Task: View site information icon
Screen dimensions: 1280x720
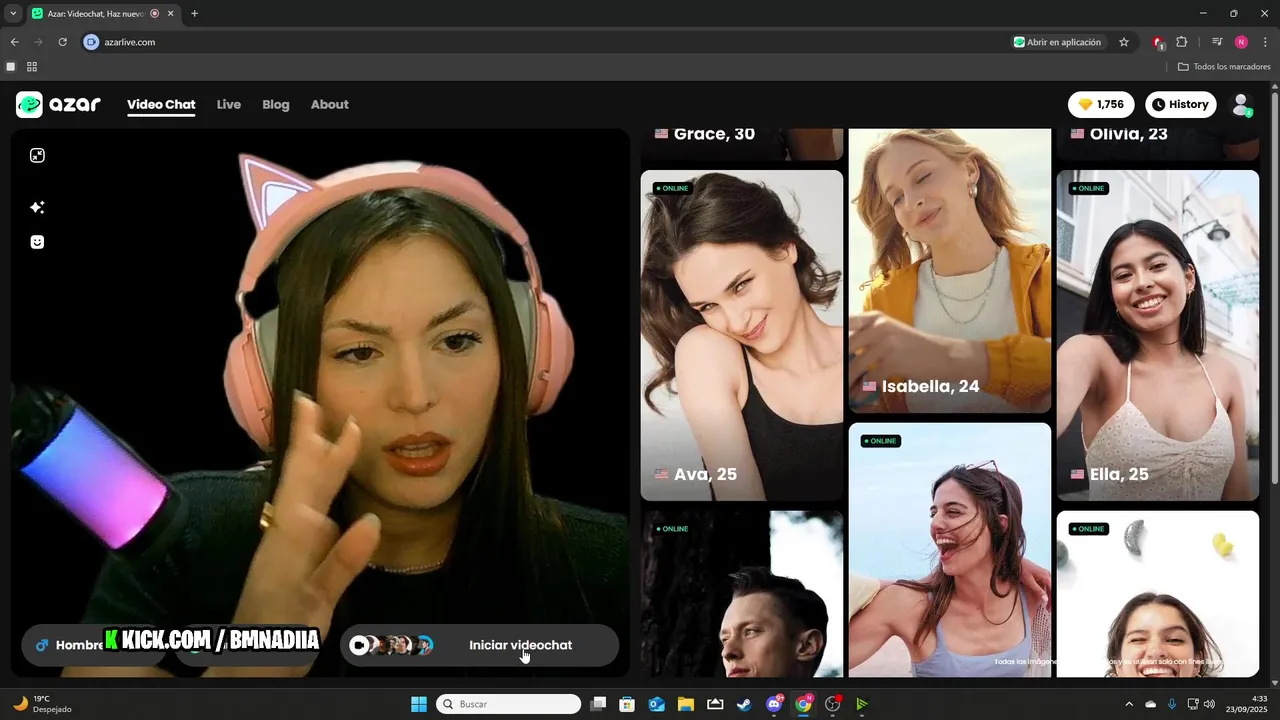Action: click(x=91, y=42)
